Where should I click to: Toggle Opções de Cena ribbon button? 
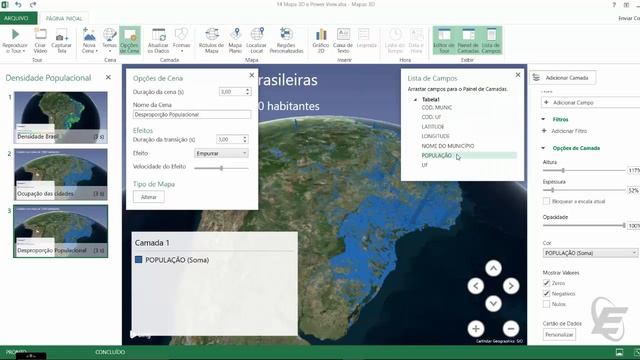(x=130, y=40)
